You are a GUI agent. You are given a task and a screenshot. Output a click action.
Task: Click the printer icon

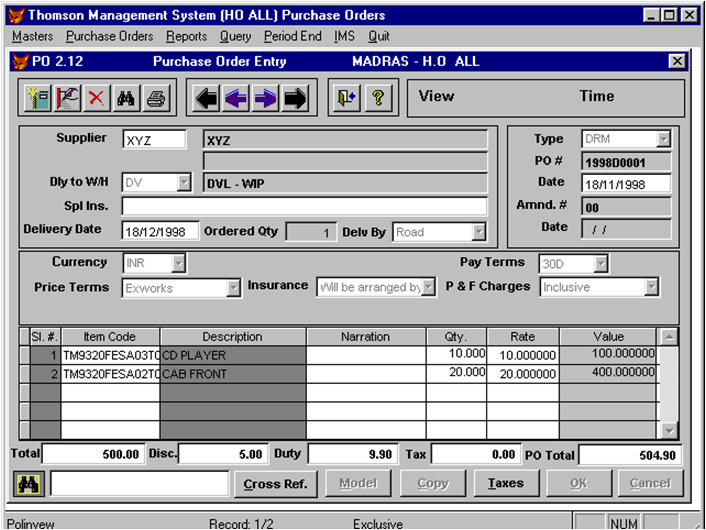156,98
